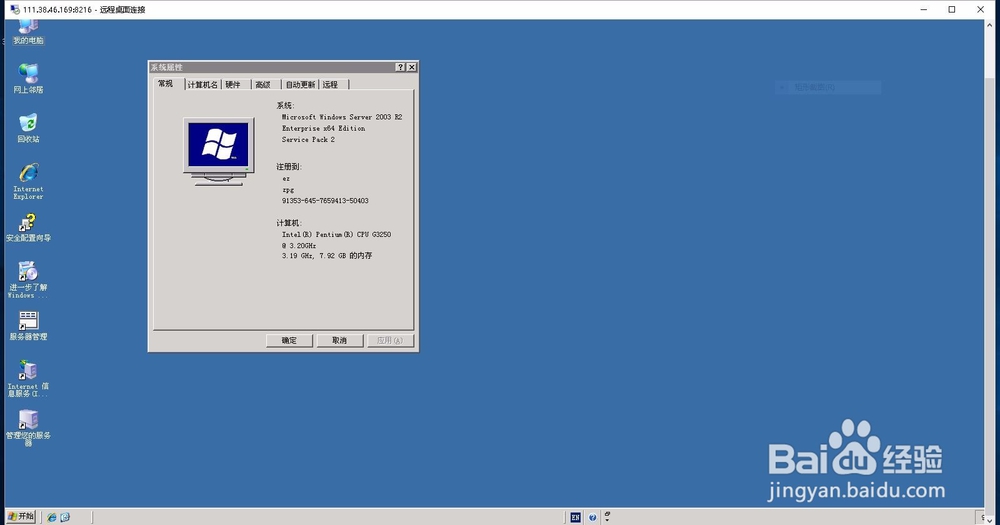Click the EN language indicator in taskbar
The width and height of the screenshot is (1000, 525).
(x=575, y=517)
